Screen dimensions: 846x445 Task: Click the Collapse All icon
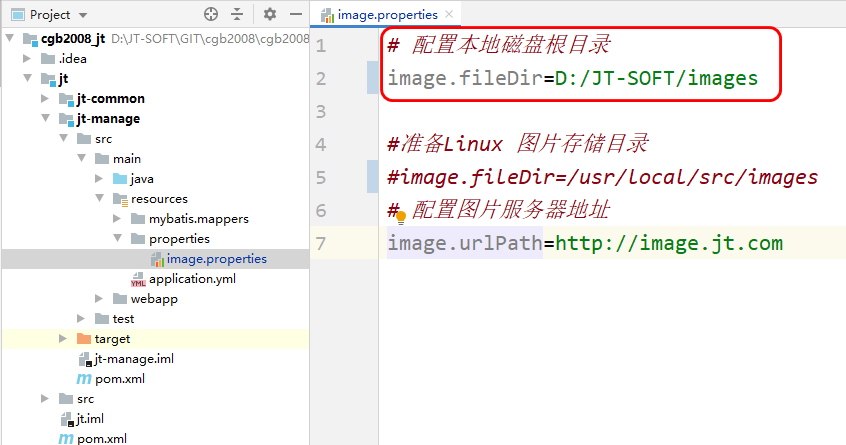[x=237, y=15]
